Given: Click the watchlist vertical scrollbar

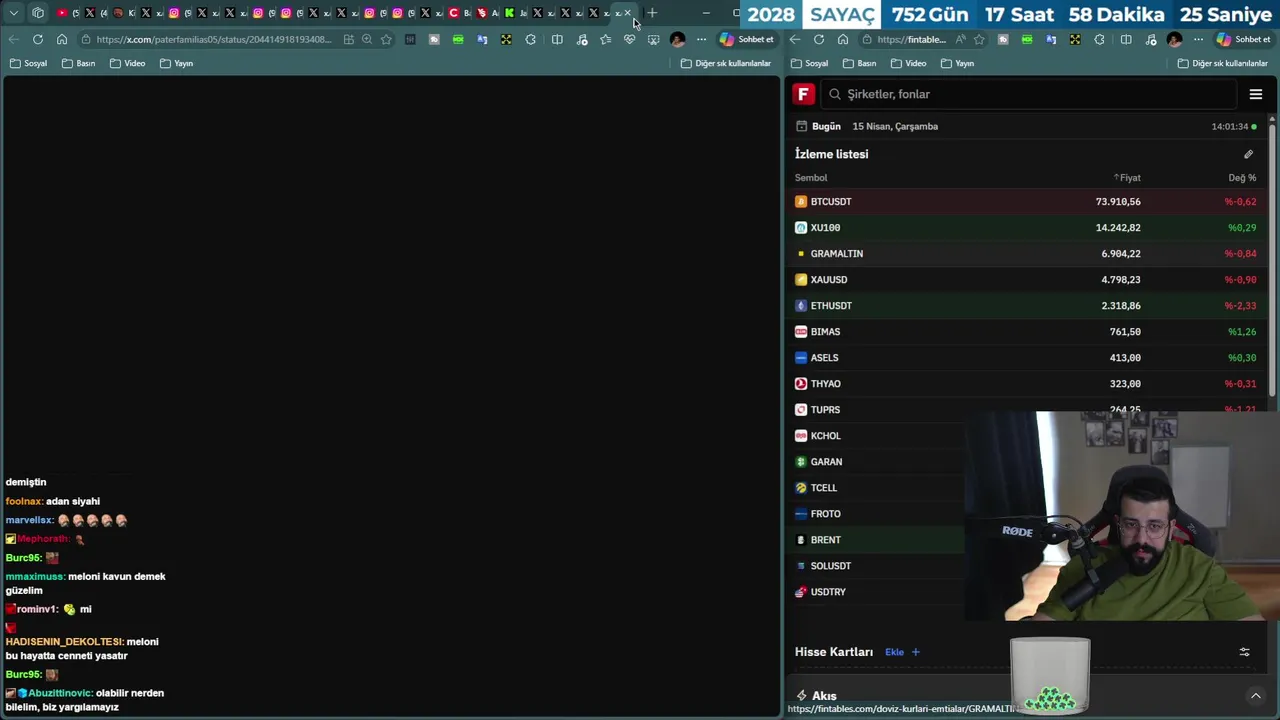Looking at the screenshot, I should pos(1272,258).
